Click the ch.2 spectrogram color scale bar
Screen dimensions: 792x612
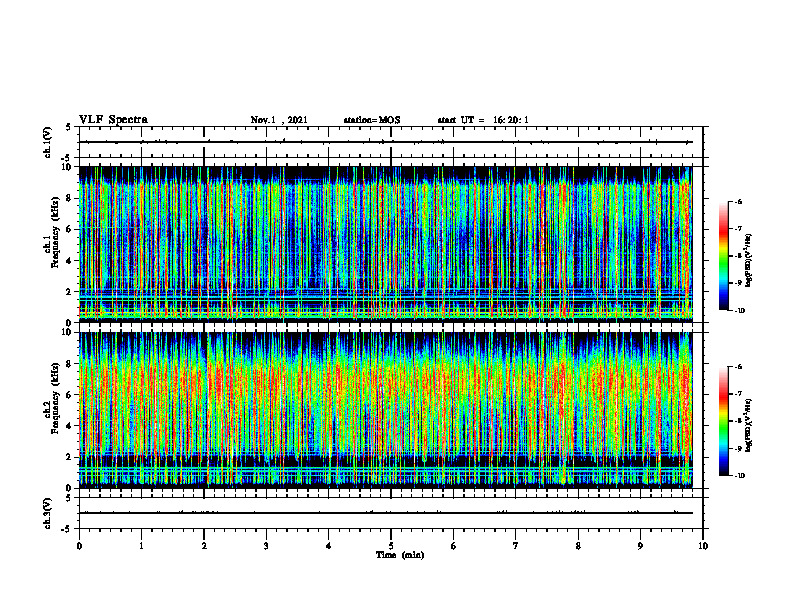[723, 421]
